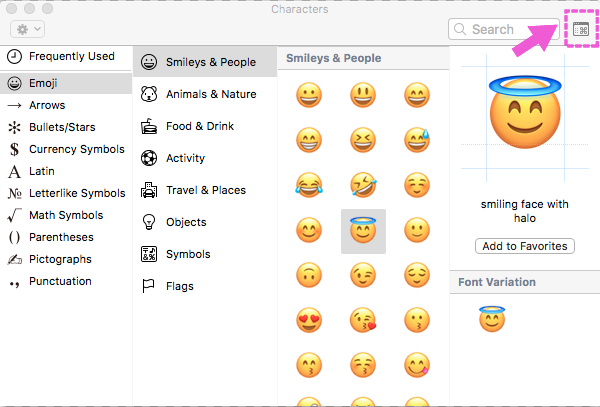Screen dimensions: 600x407
Task: Choose Math Symbols in the sidebar
Action: point(66,215)
